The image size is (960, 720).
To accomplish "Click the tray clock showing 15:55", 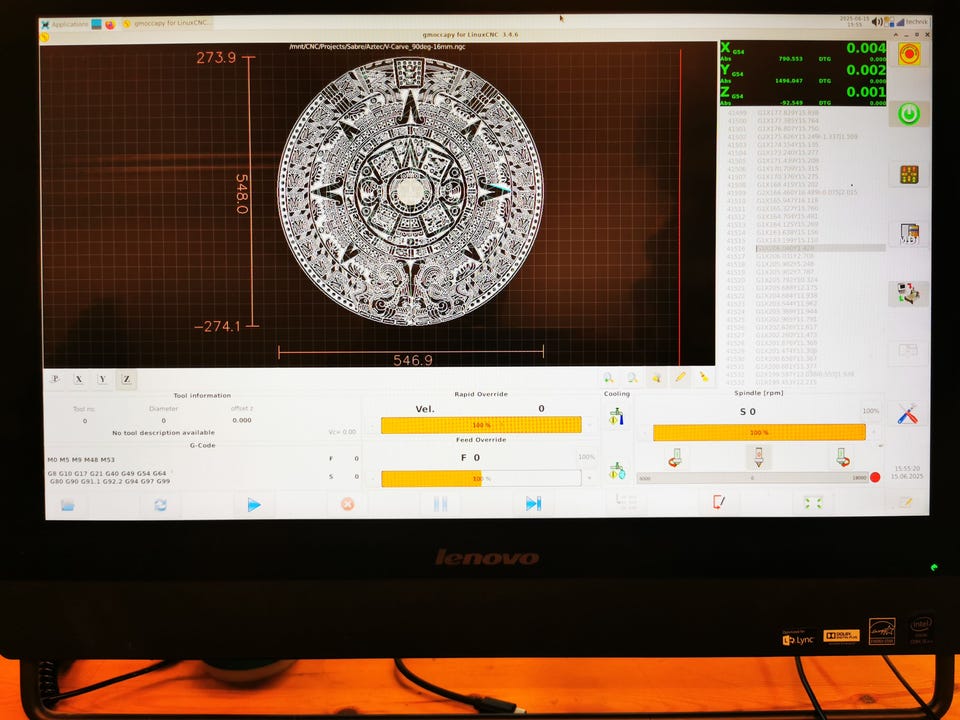I will (x=855, y=22).
